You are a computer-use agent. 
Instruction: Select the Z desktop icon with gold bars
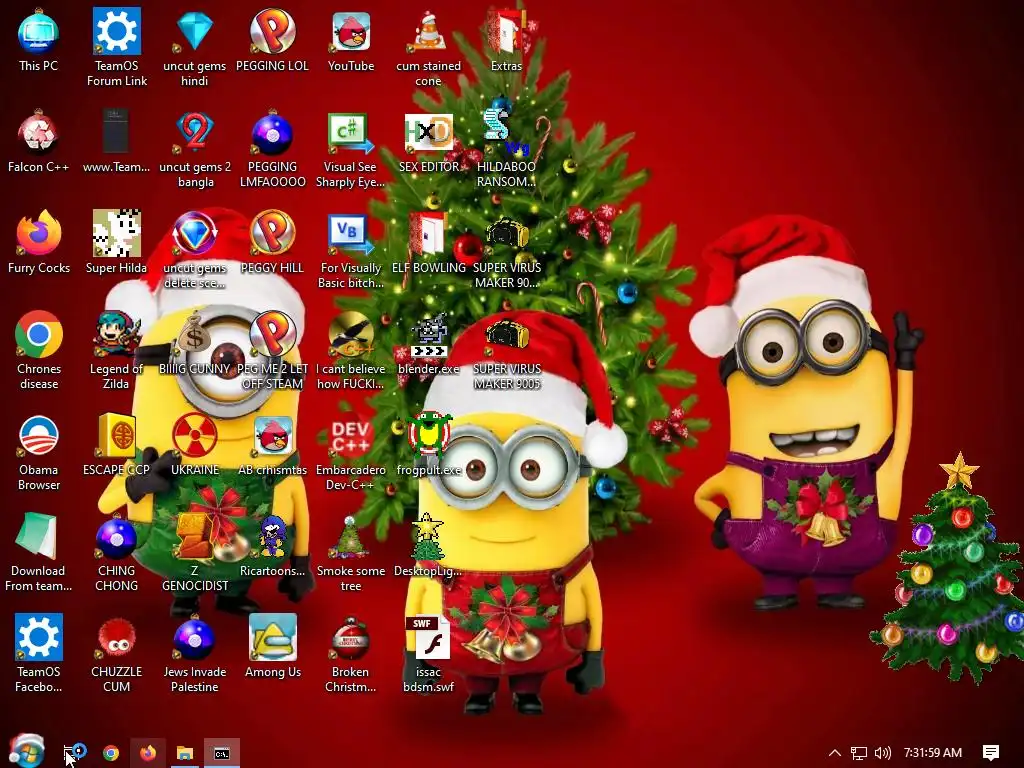(195, 553)
